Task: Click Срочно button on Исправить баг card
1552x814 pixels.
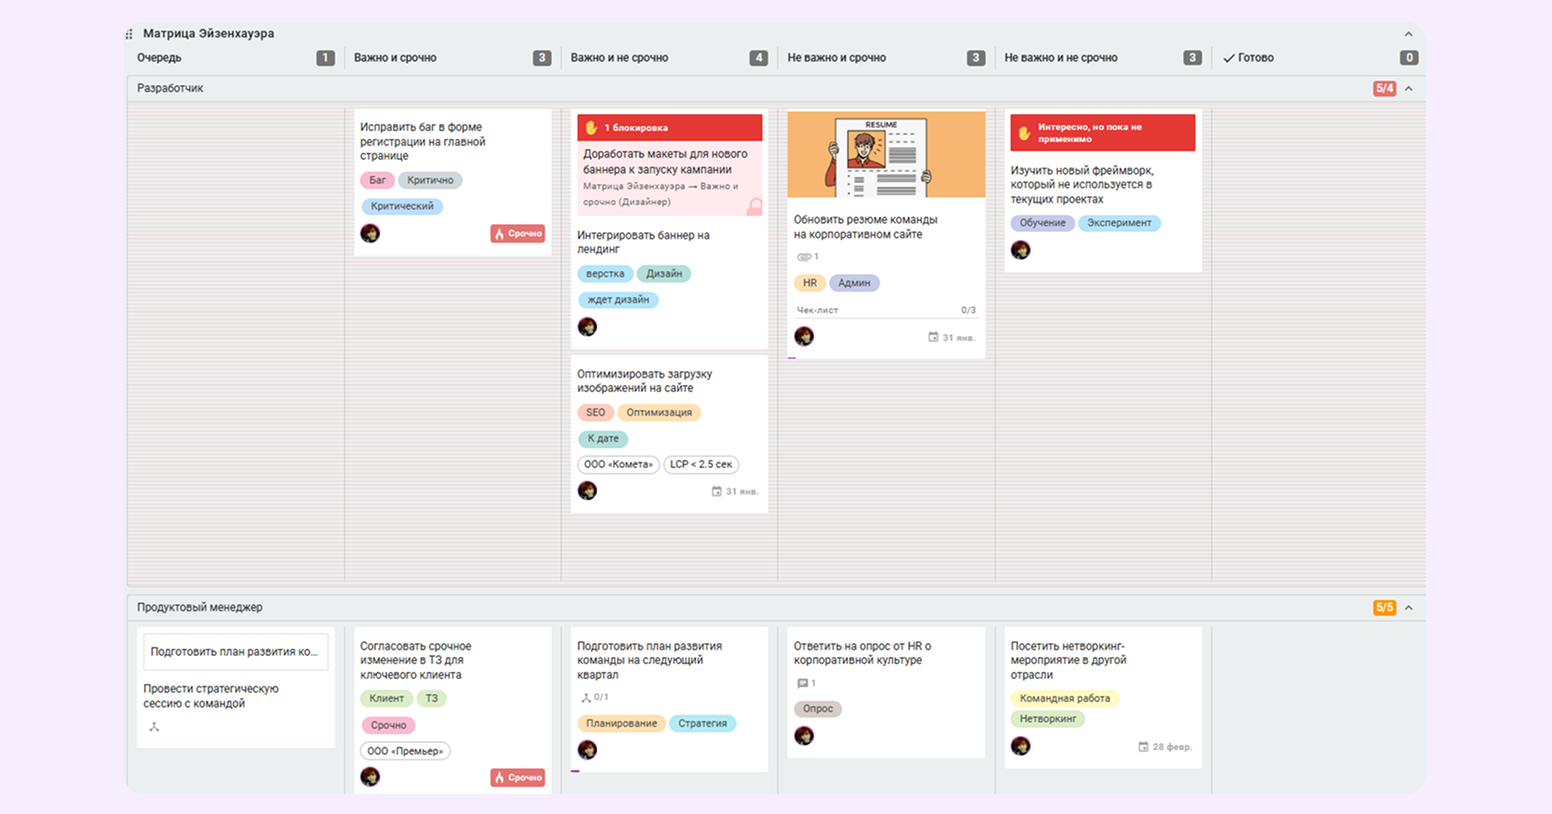Action: (517, 234)
